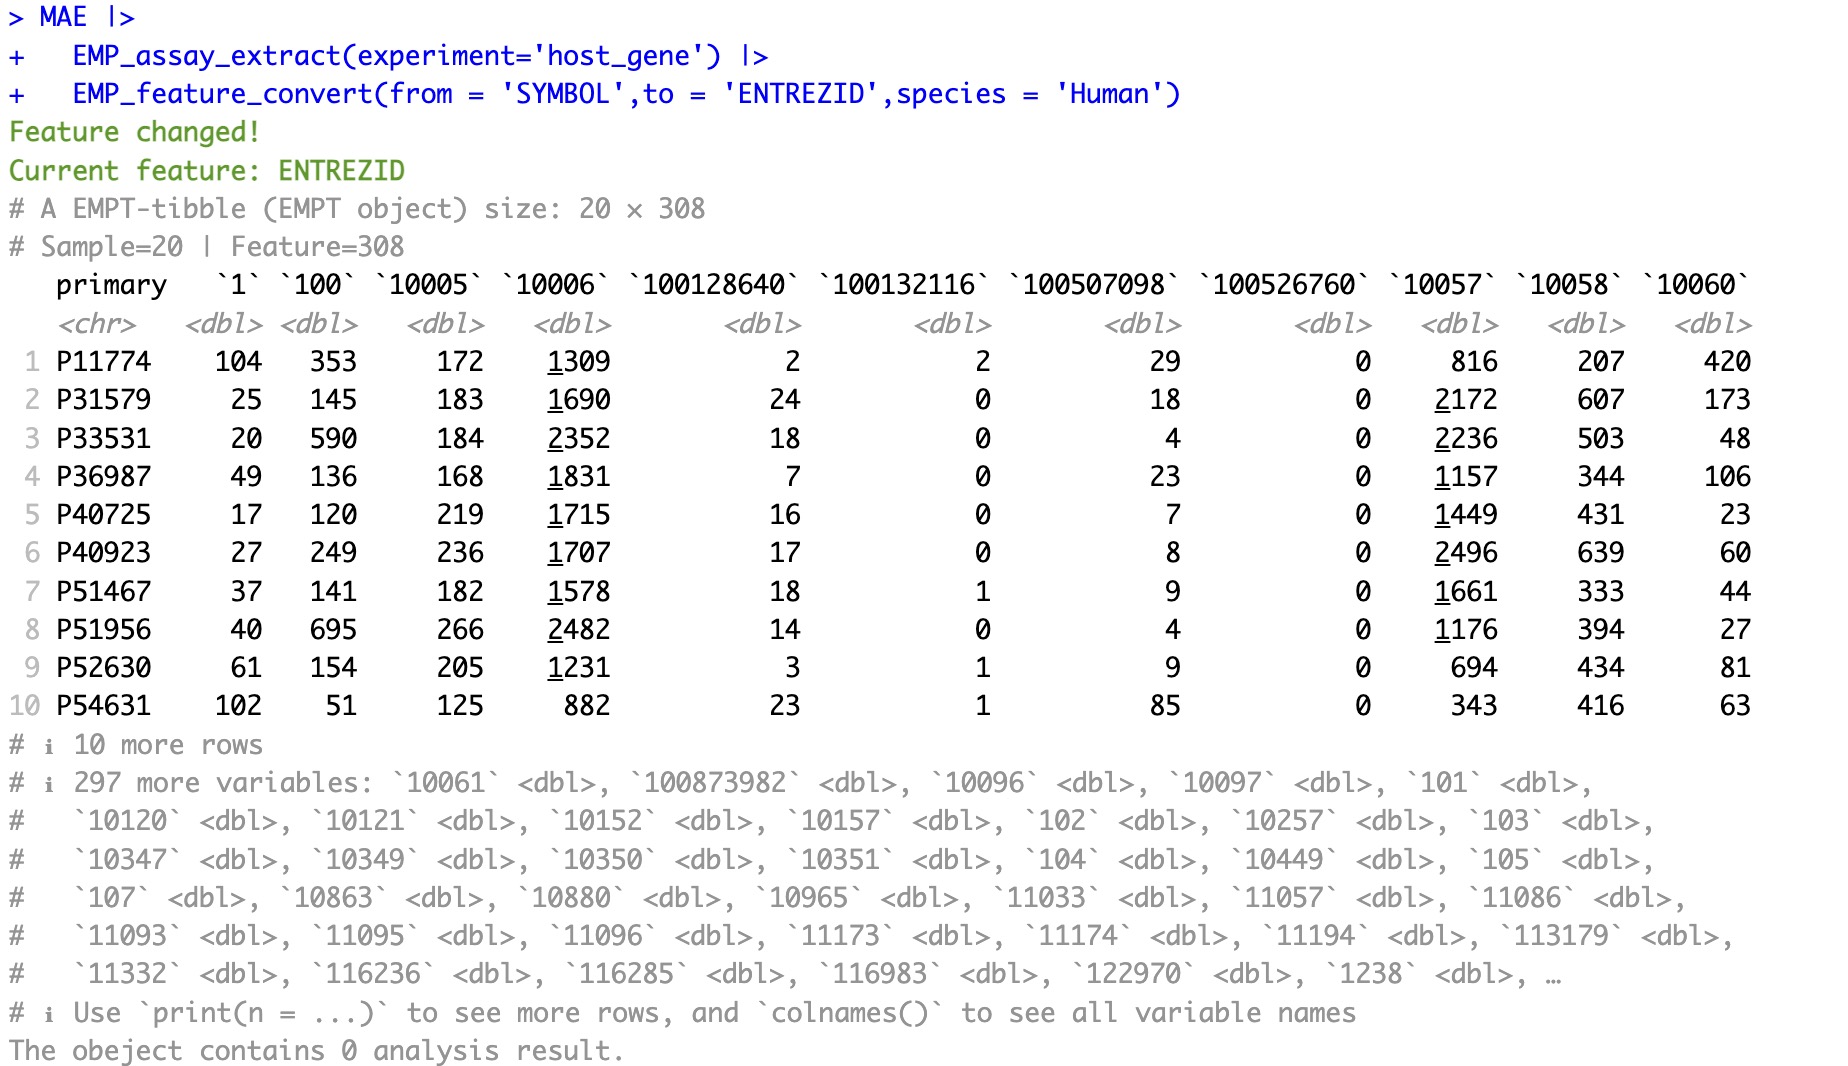Select sample ID P11774 in row 1
The height and width of the screenshot is (1066, 1848).
pyautogui.click(x=103, y=362)
